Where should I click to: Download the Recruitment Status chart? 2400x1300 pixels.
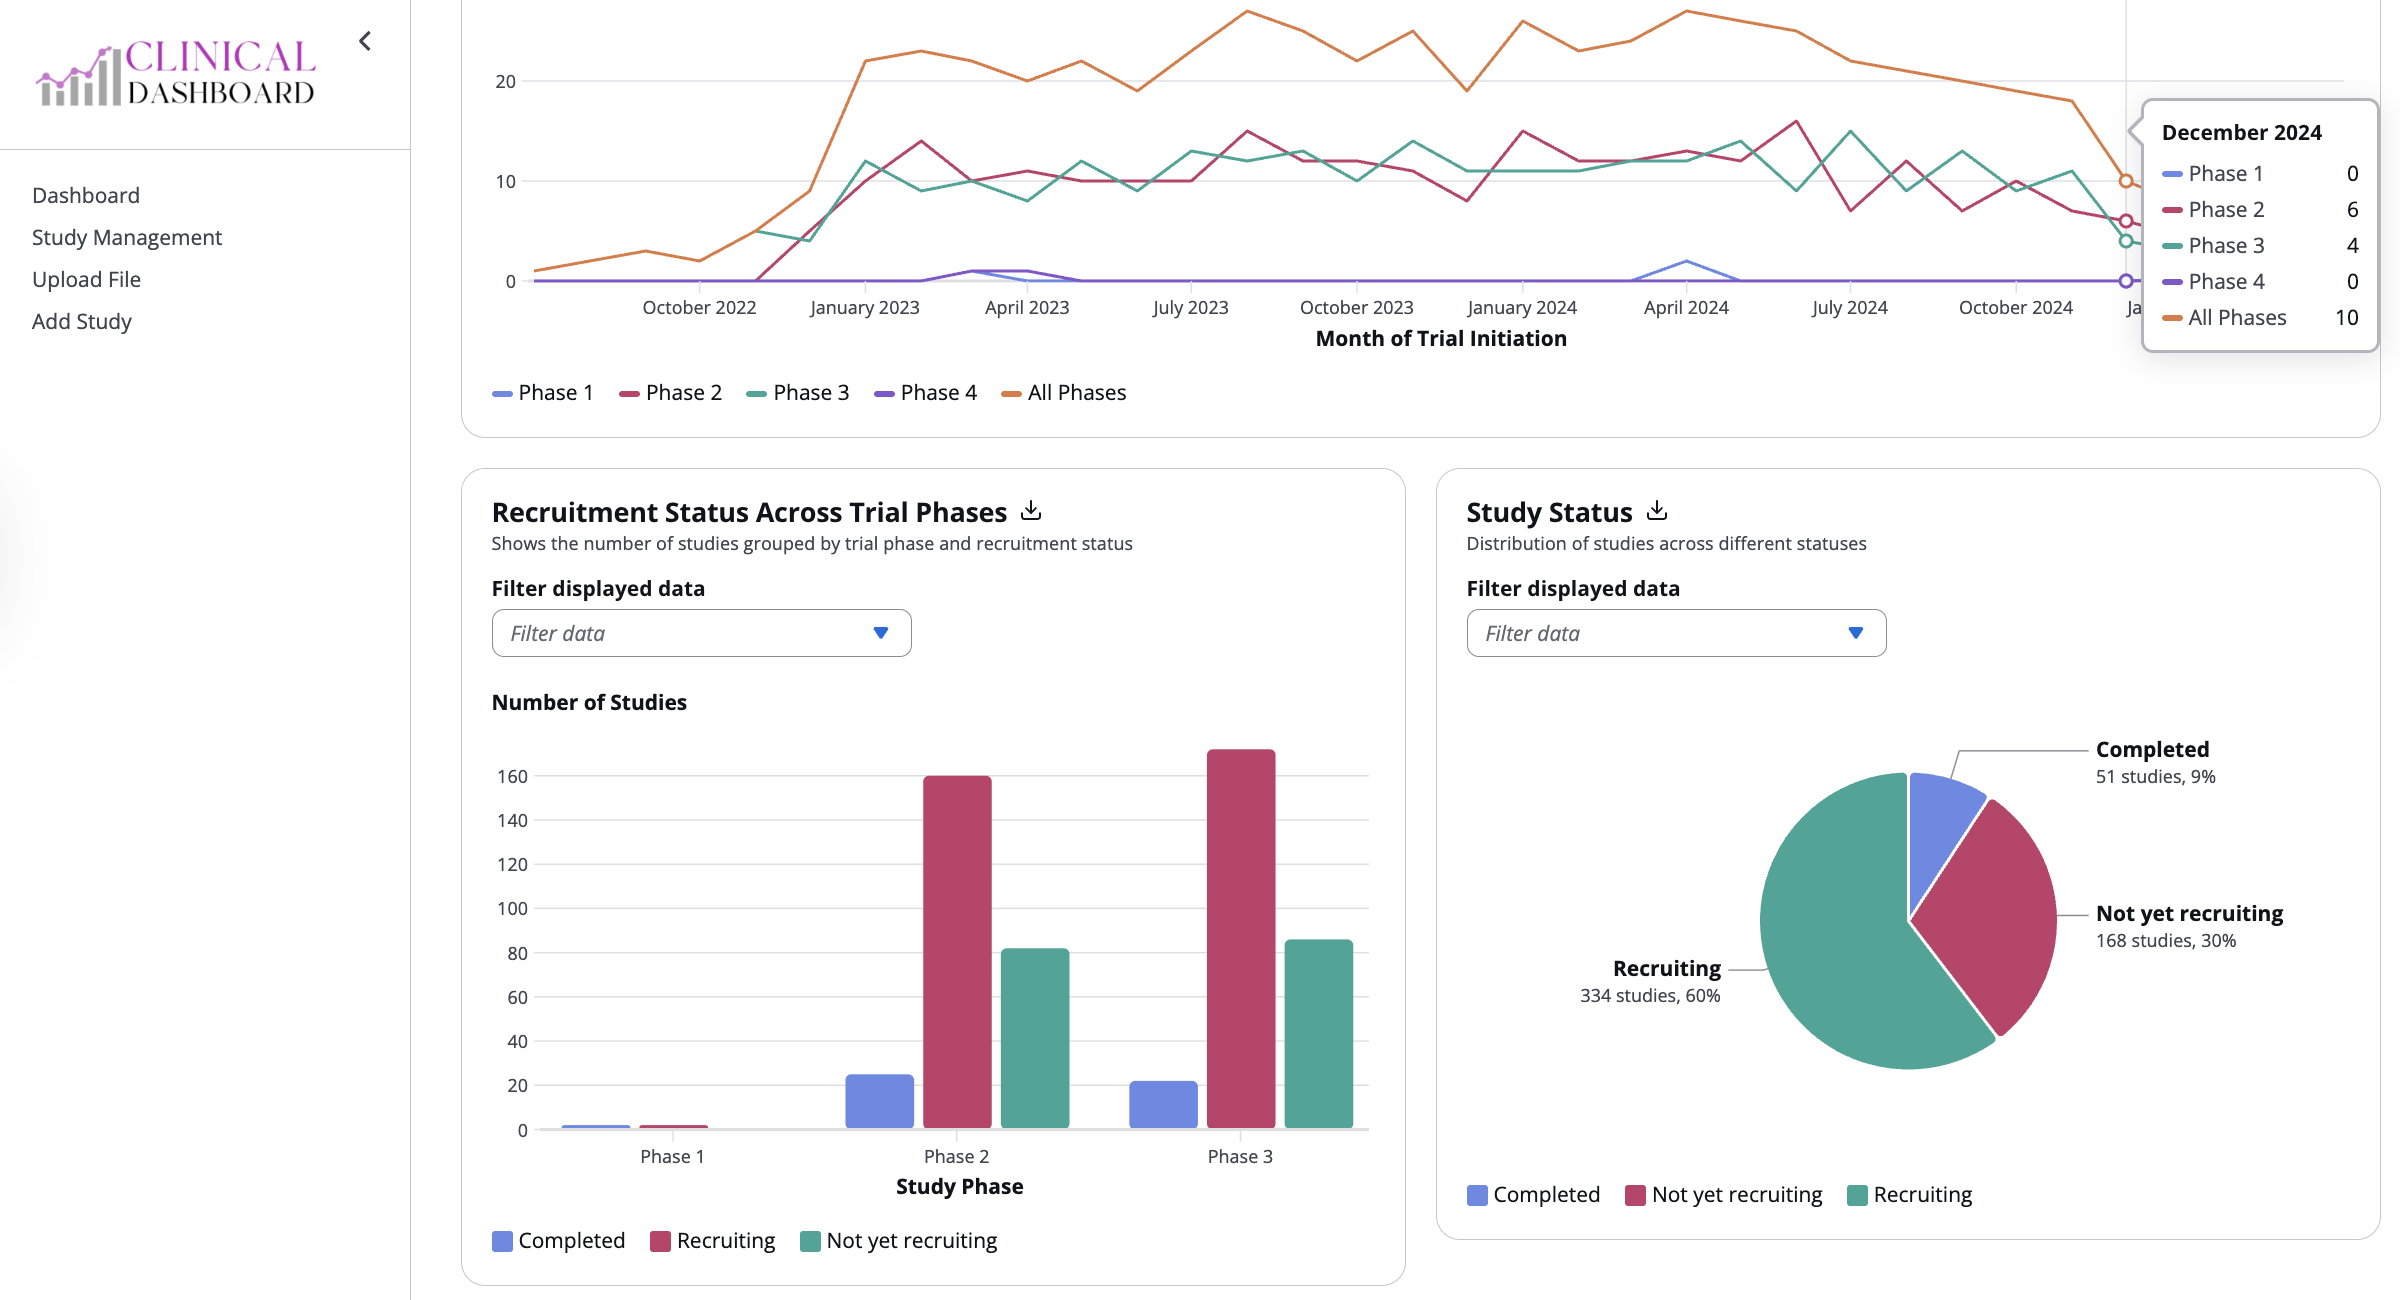tap(1031, 511)
